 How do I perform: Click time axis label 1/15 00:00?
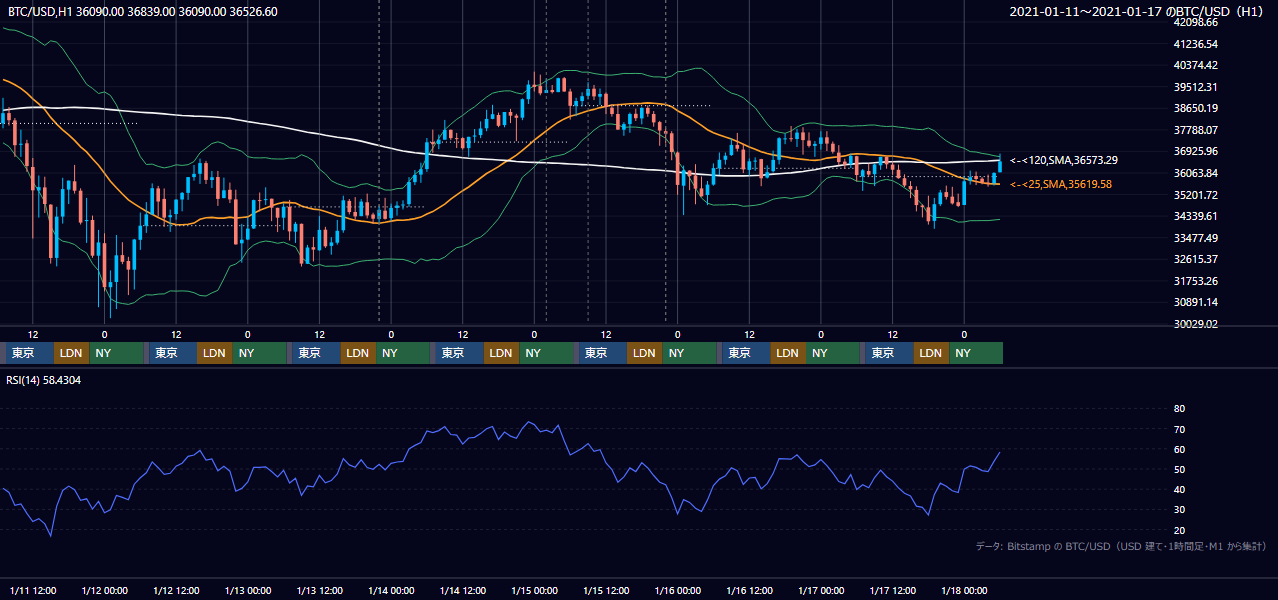535,590
